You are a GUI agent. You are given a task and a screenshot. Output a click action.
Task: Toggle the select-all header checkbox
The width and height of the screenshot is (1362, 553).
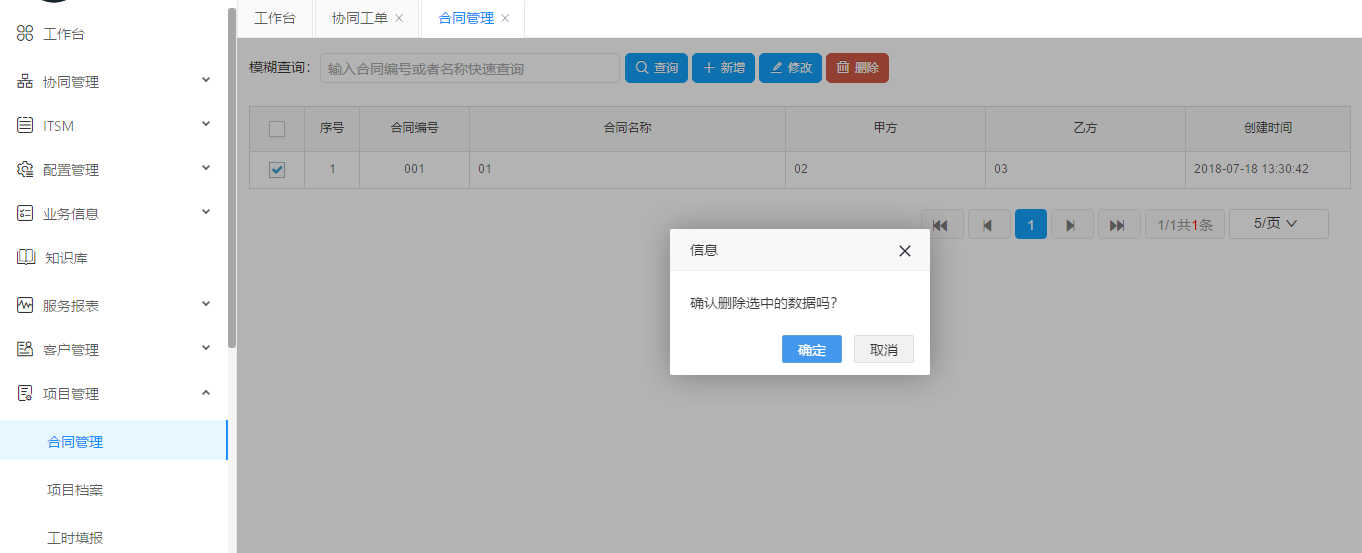point(277,129)
